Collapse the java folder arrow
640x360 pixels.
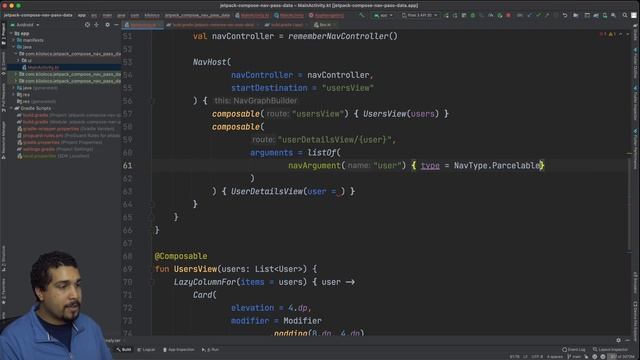[14, 47]
